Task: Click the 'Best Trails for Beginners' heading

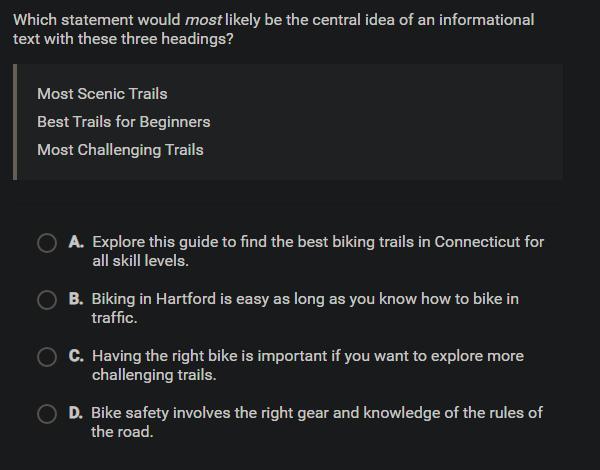Action: coord(123,122)
